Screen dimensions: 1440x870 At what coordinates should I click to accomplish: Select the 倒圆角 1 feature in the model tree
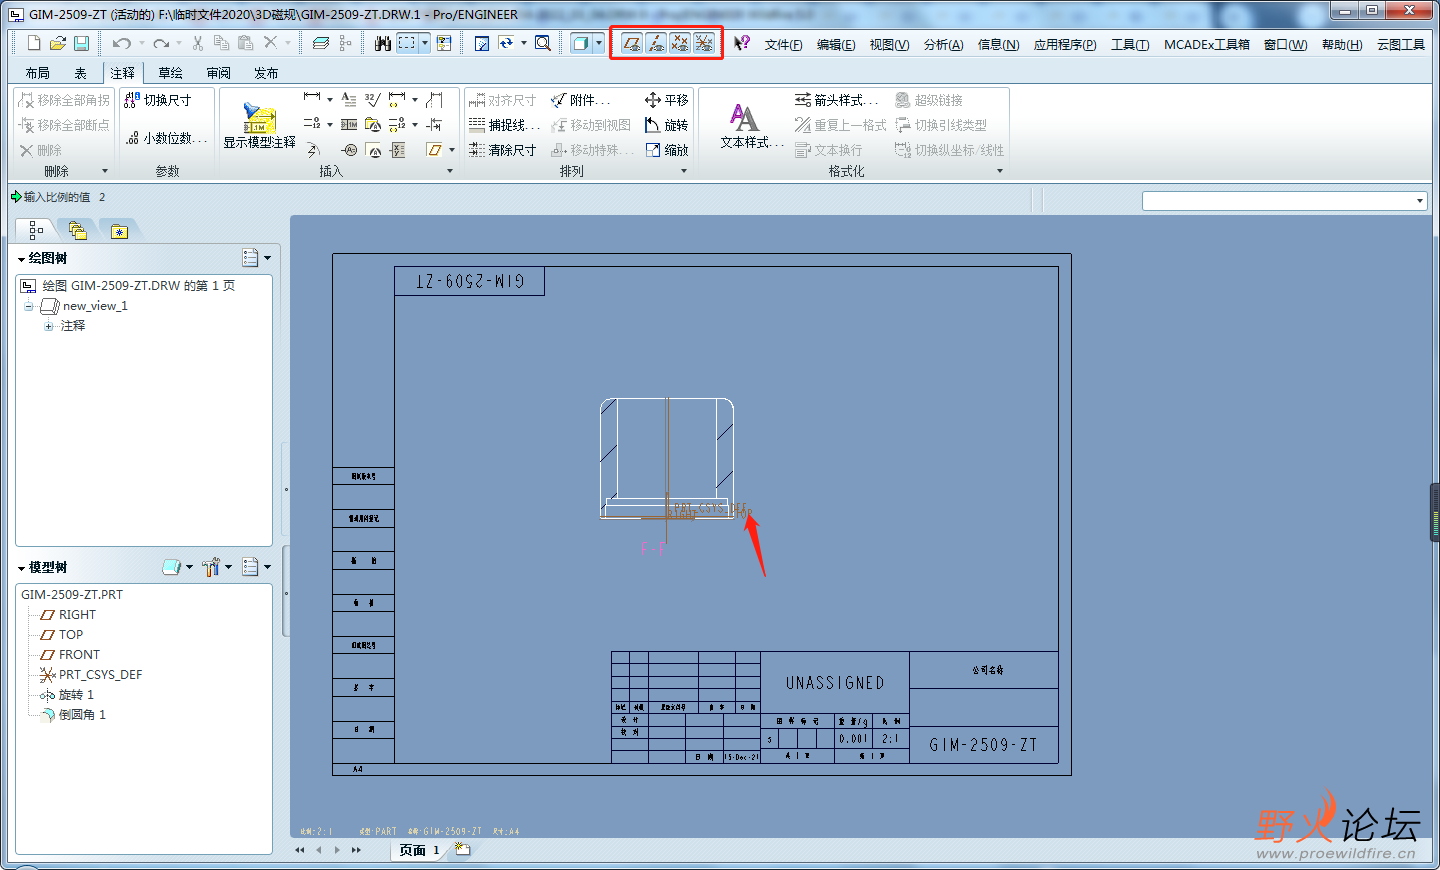pos(82,714)
